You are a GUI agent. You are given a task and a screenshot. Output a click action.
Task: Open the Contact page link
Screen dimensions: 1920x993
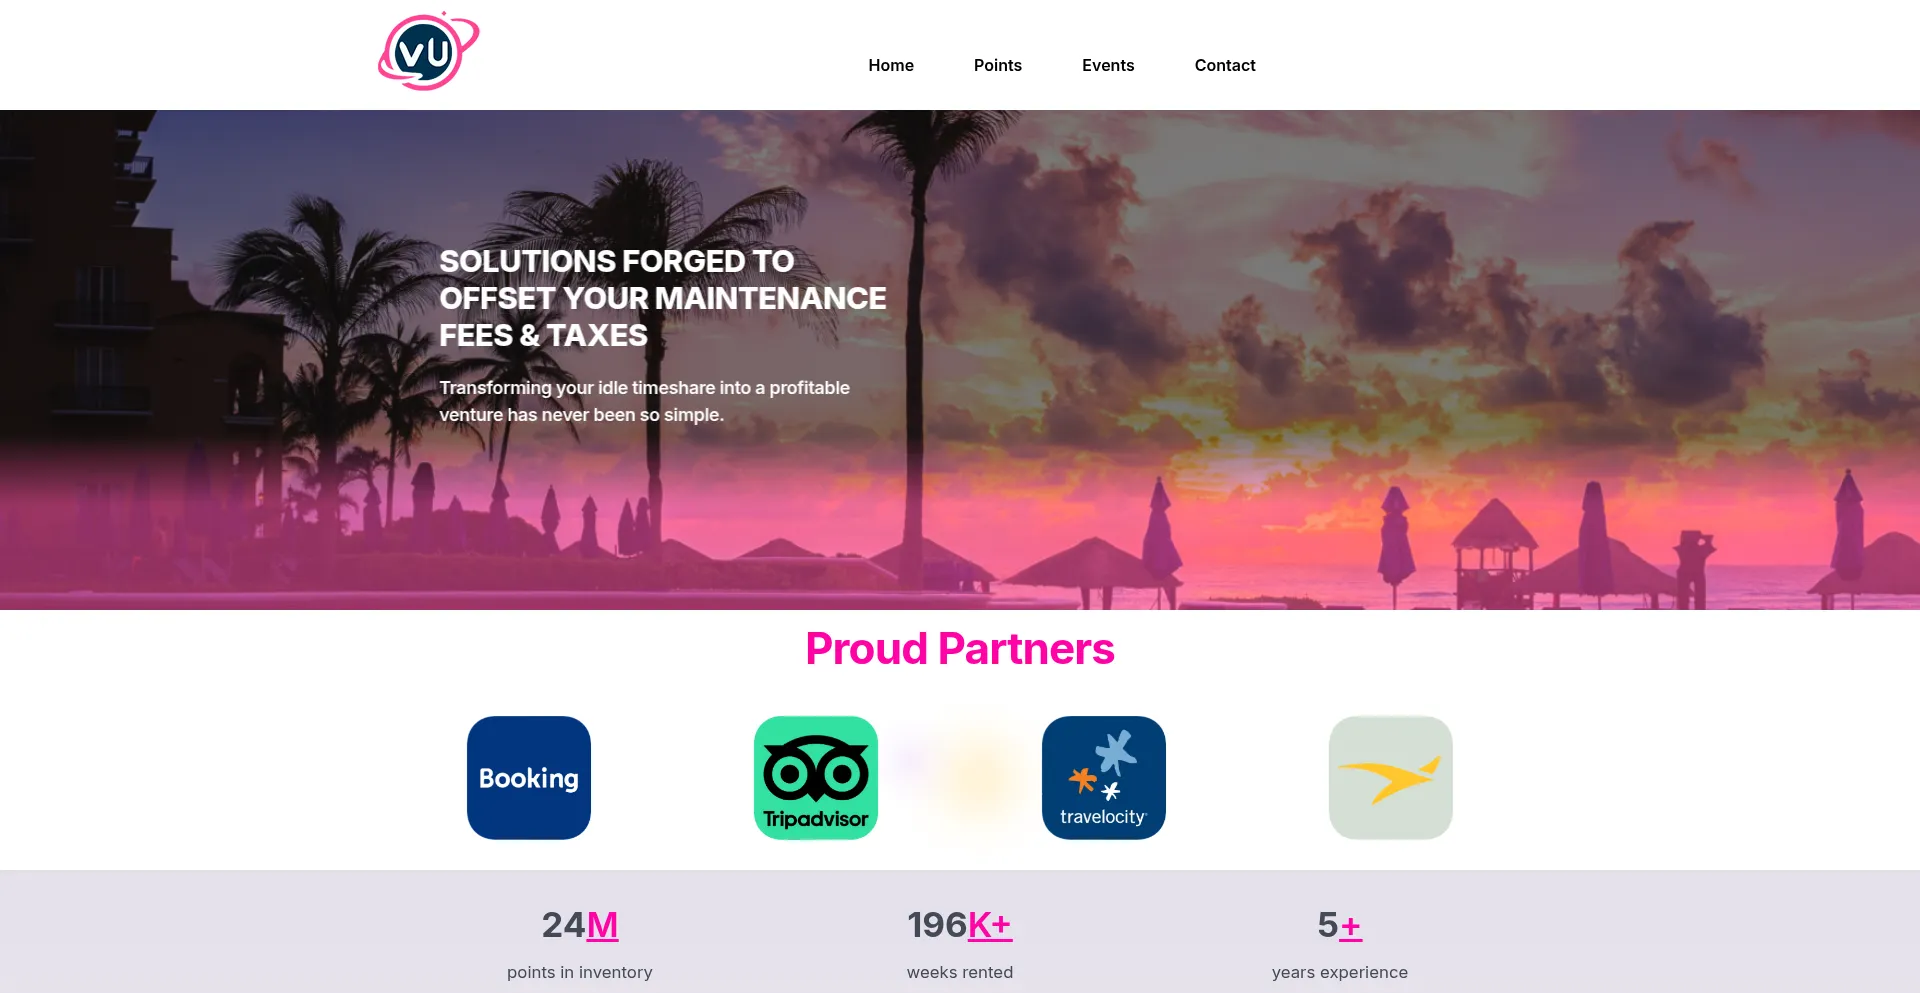click(x=1225, y=65)
